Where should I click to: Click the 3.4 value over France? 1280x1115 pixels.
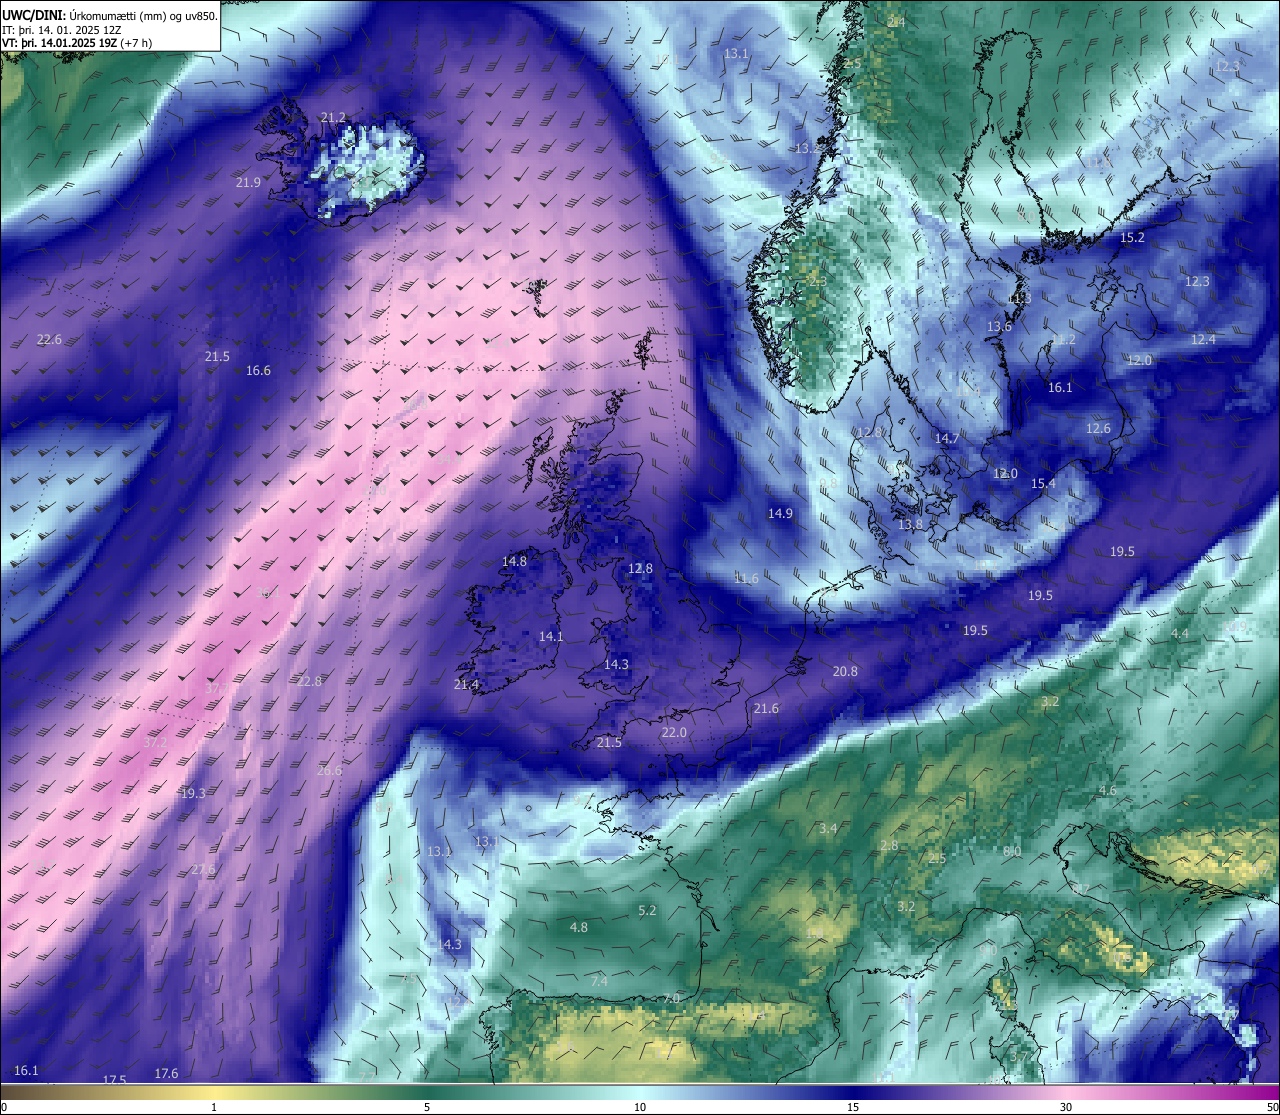[828, 829]
